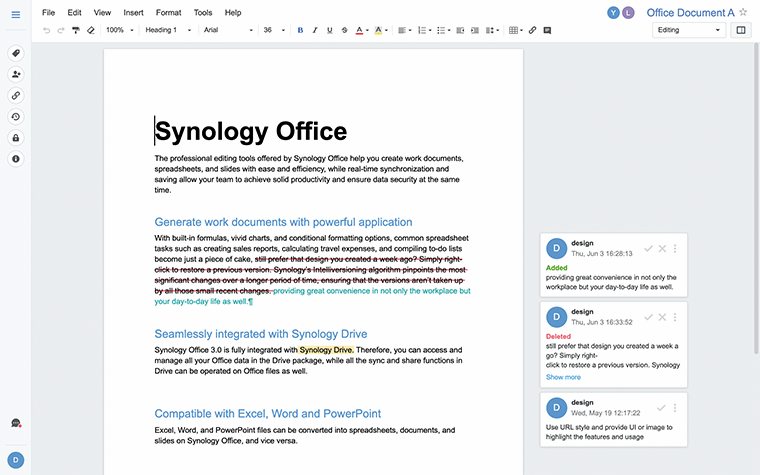The height and width of the screenshot is (475, 760).
Task: Open the insert table tool
Action: click(516, 30)
